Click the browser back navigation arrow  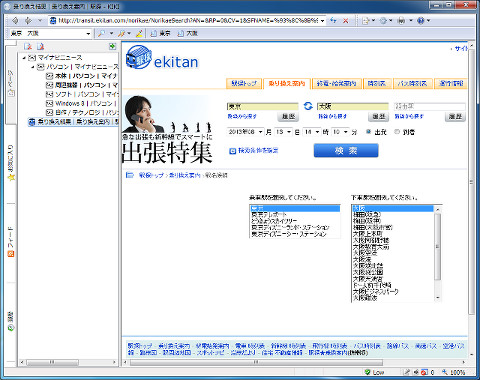click(15, 21)
